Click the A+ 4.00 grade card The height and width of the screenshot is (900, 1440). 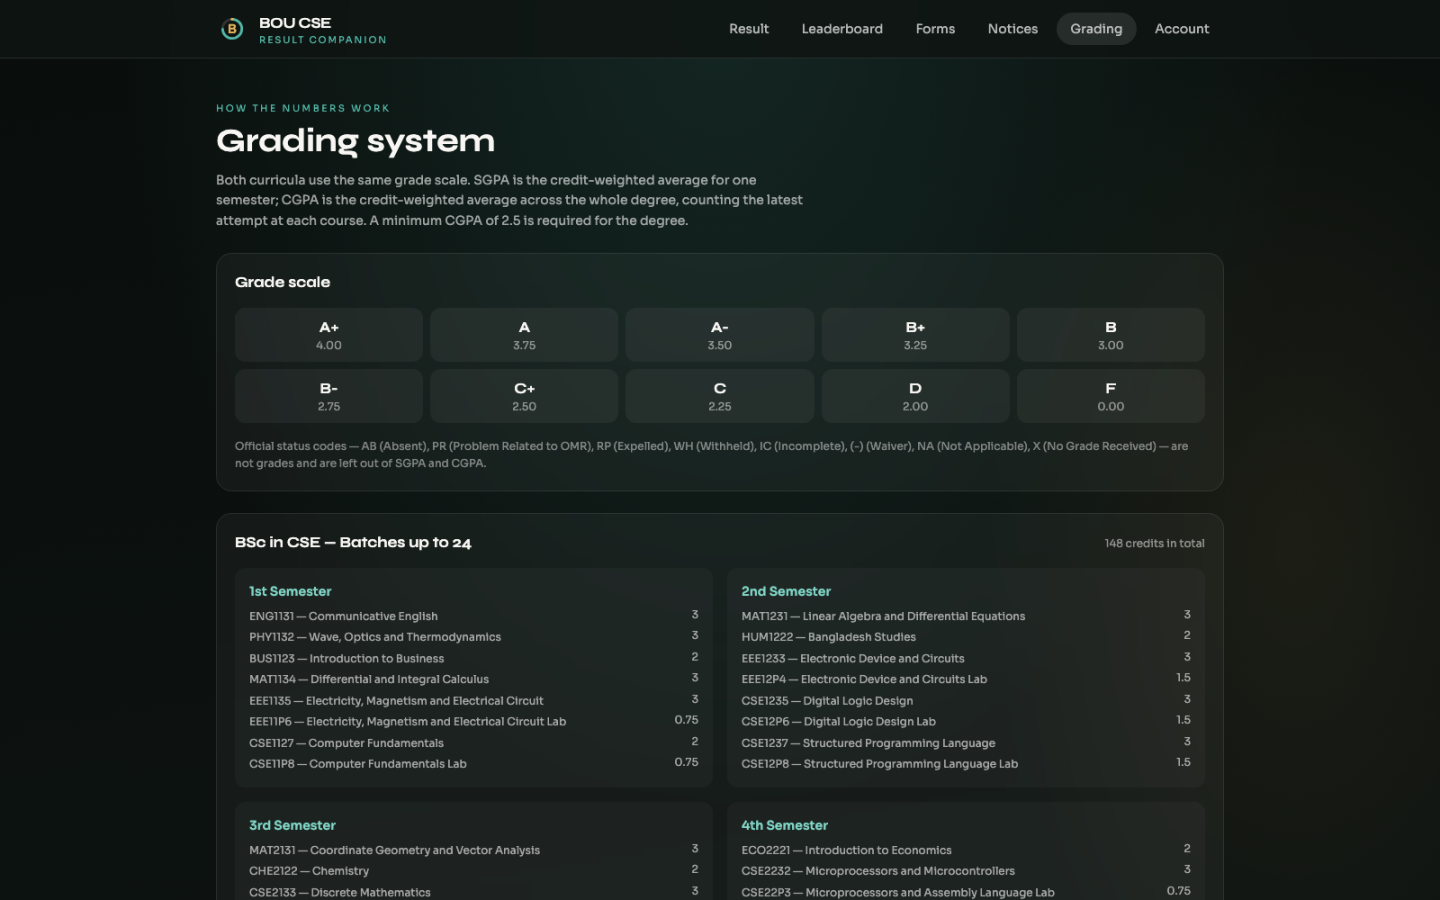pos(329,335)
